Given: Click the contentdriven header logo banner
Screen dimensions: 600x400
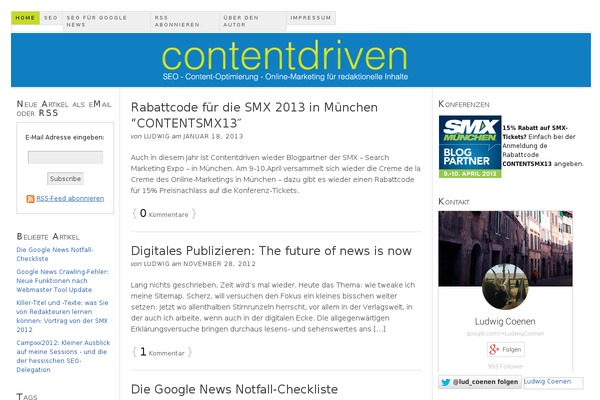Looking at the screenshot, I should tap(301, 60).
